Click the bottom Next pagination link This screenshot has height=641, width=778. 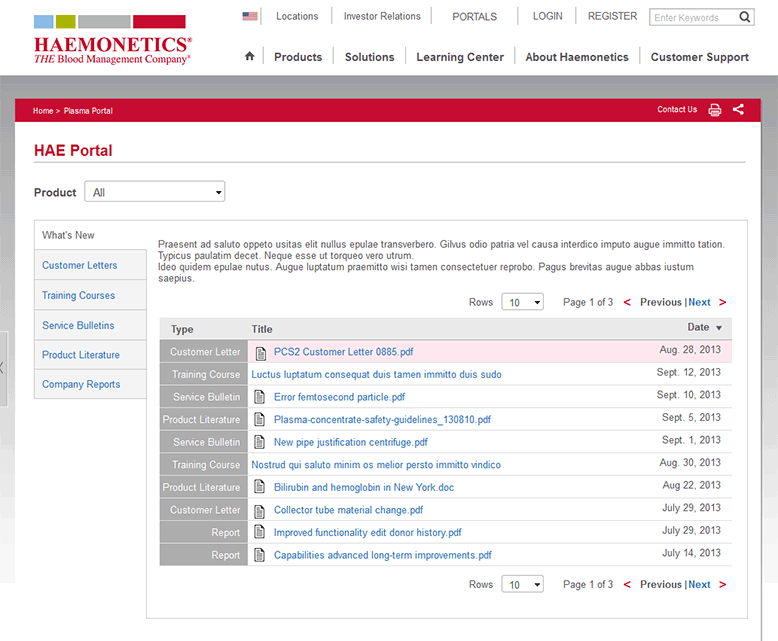pyautogui.click(x=699, y=584)
